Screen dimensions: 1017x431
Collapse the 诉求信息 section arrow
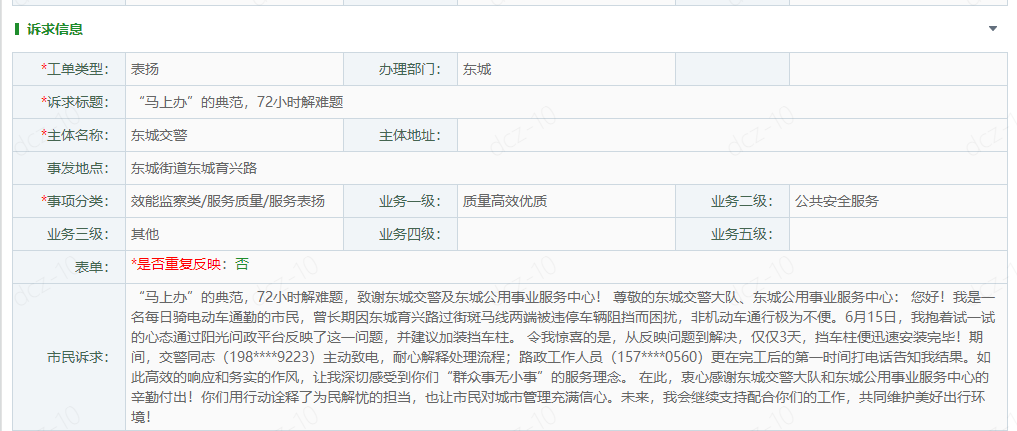click(x=992, y=29)
